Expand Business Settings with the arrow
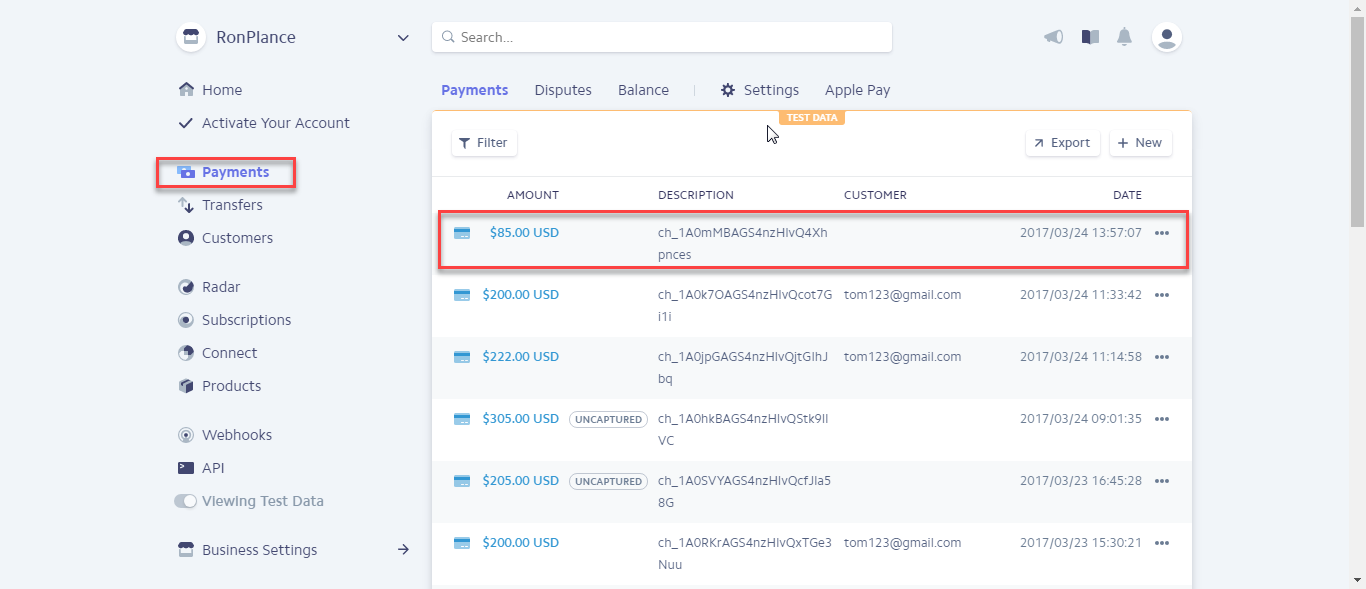This screenshot has width=1366, height=589. pyautogui.click(x=403, y=549)
